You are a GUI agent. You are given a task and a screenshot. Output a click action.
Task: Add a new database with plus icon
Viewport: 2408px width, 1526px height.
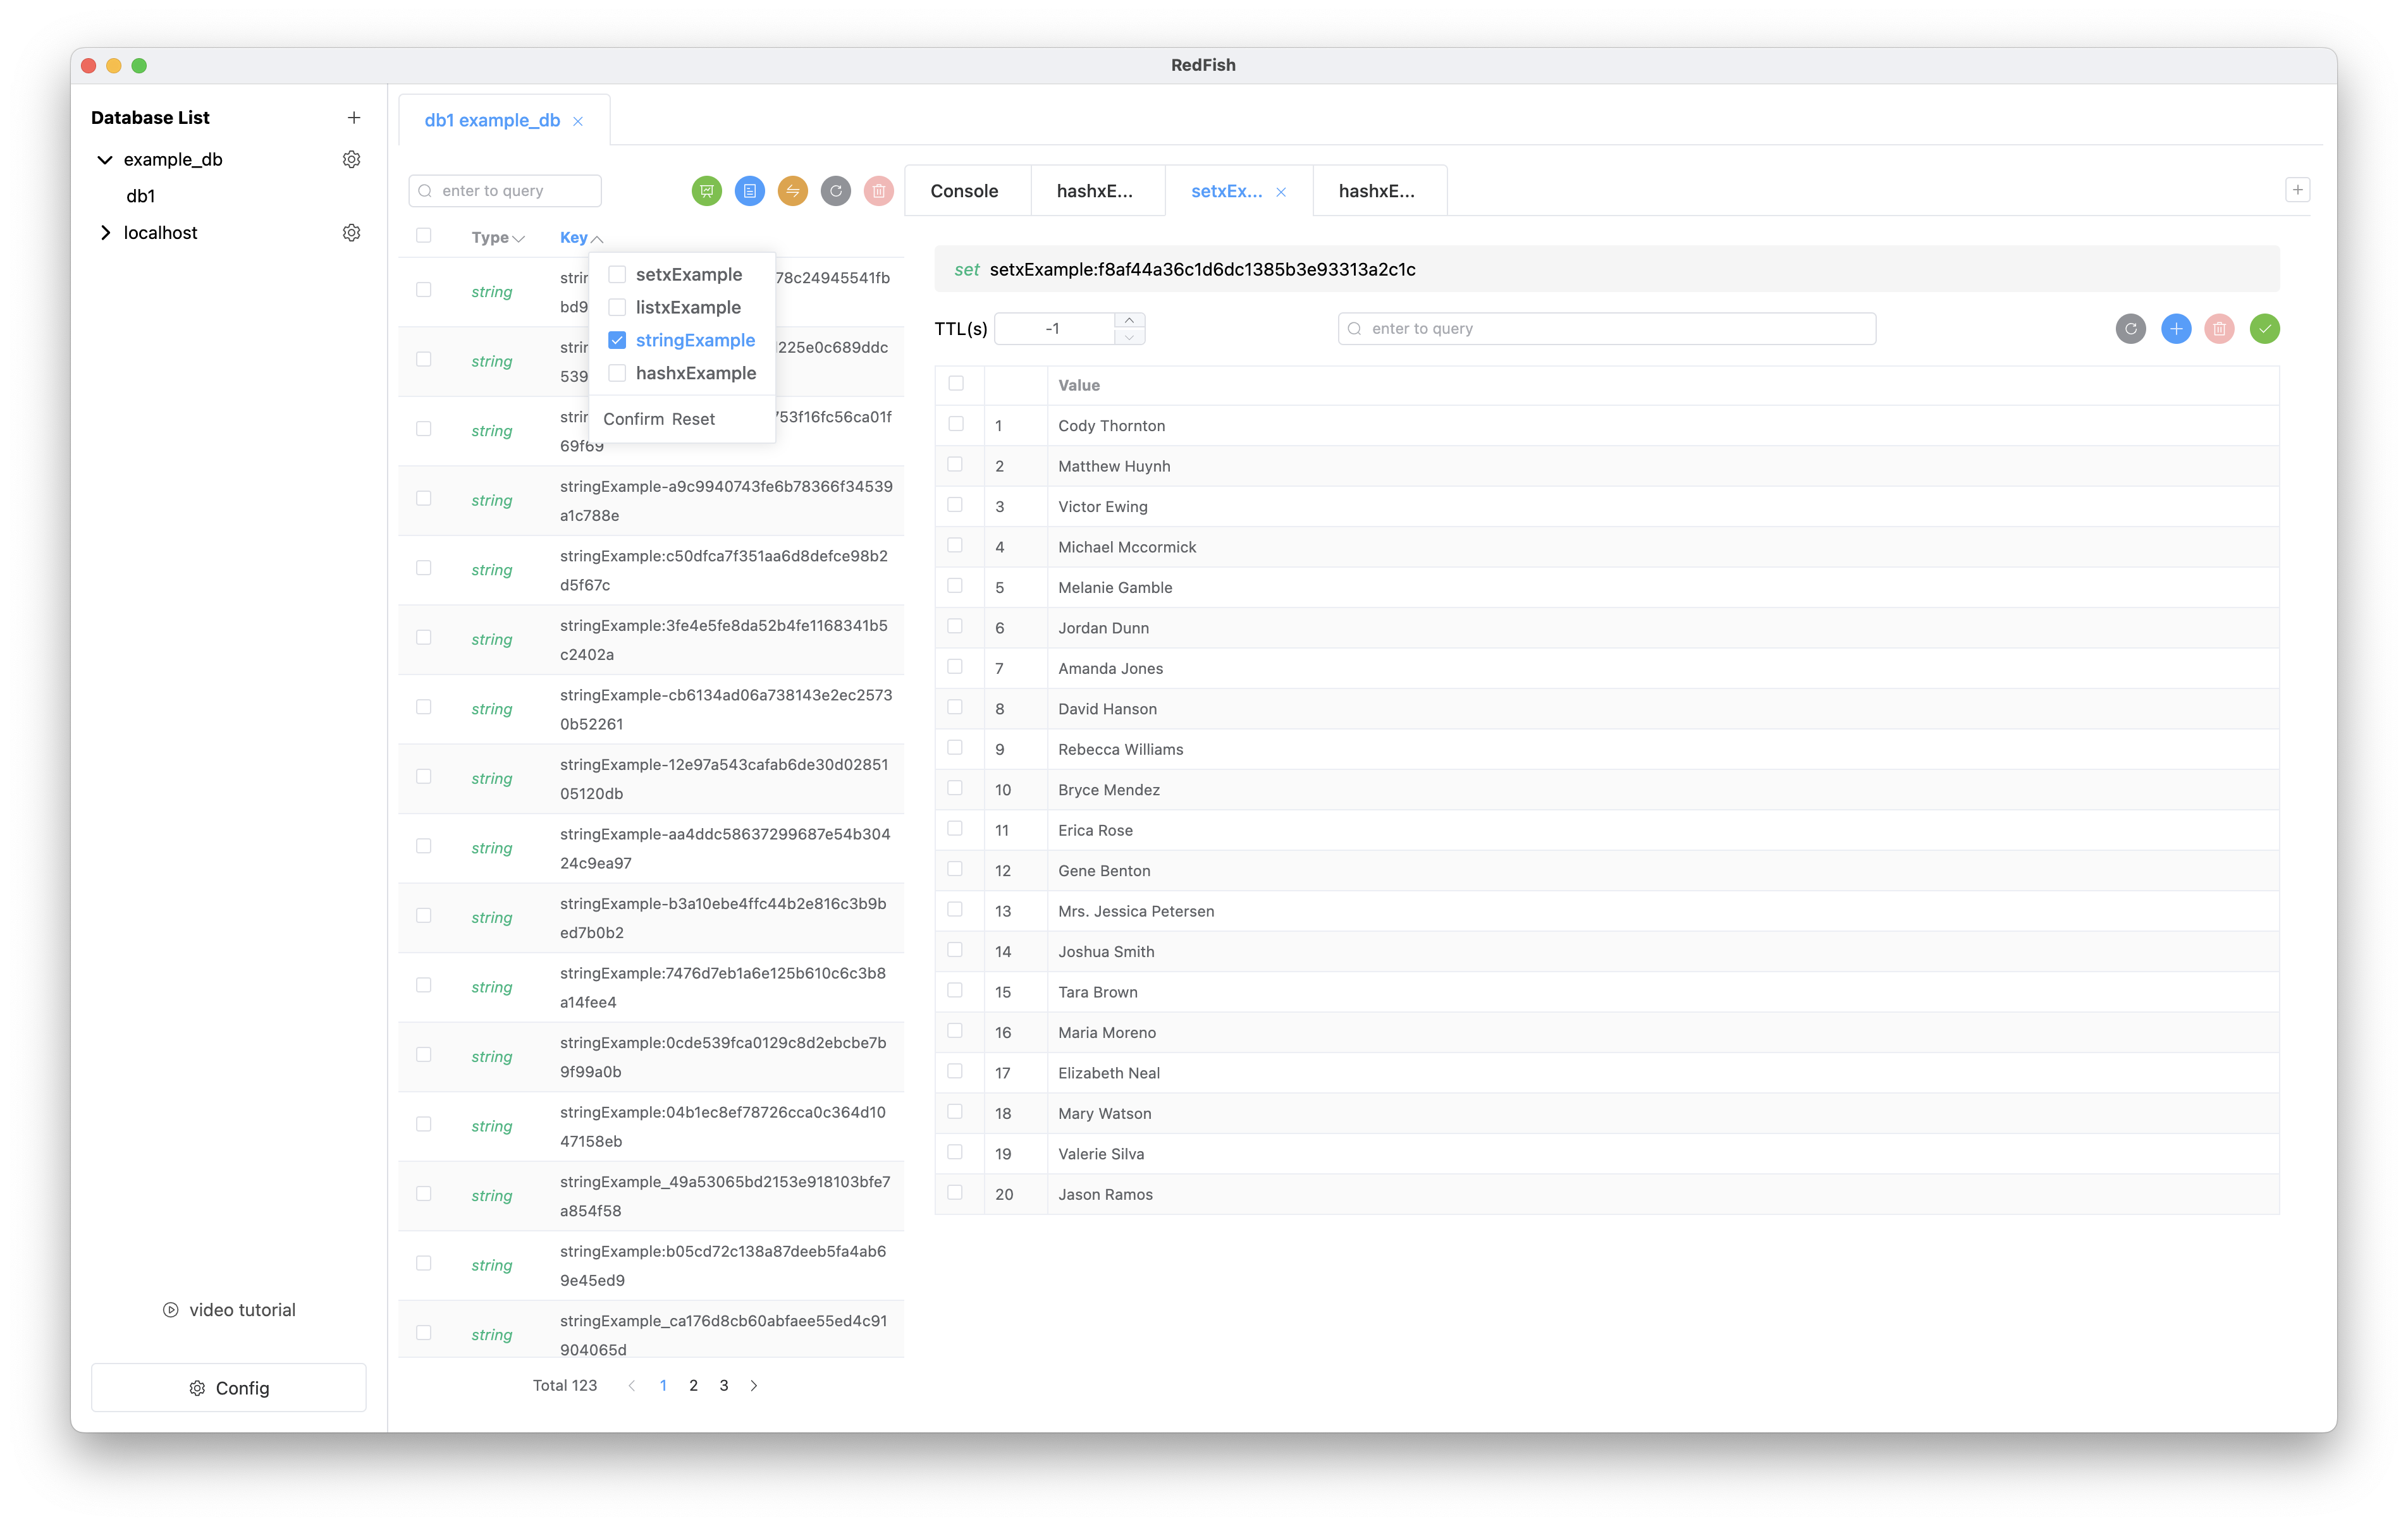point(354,118)
